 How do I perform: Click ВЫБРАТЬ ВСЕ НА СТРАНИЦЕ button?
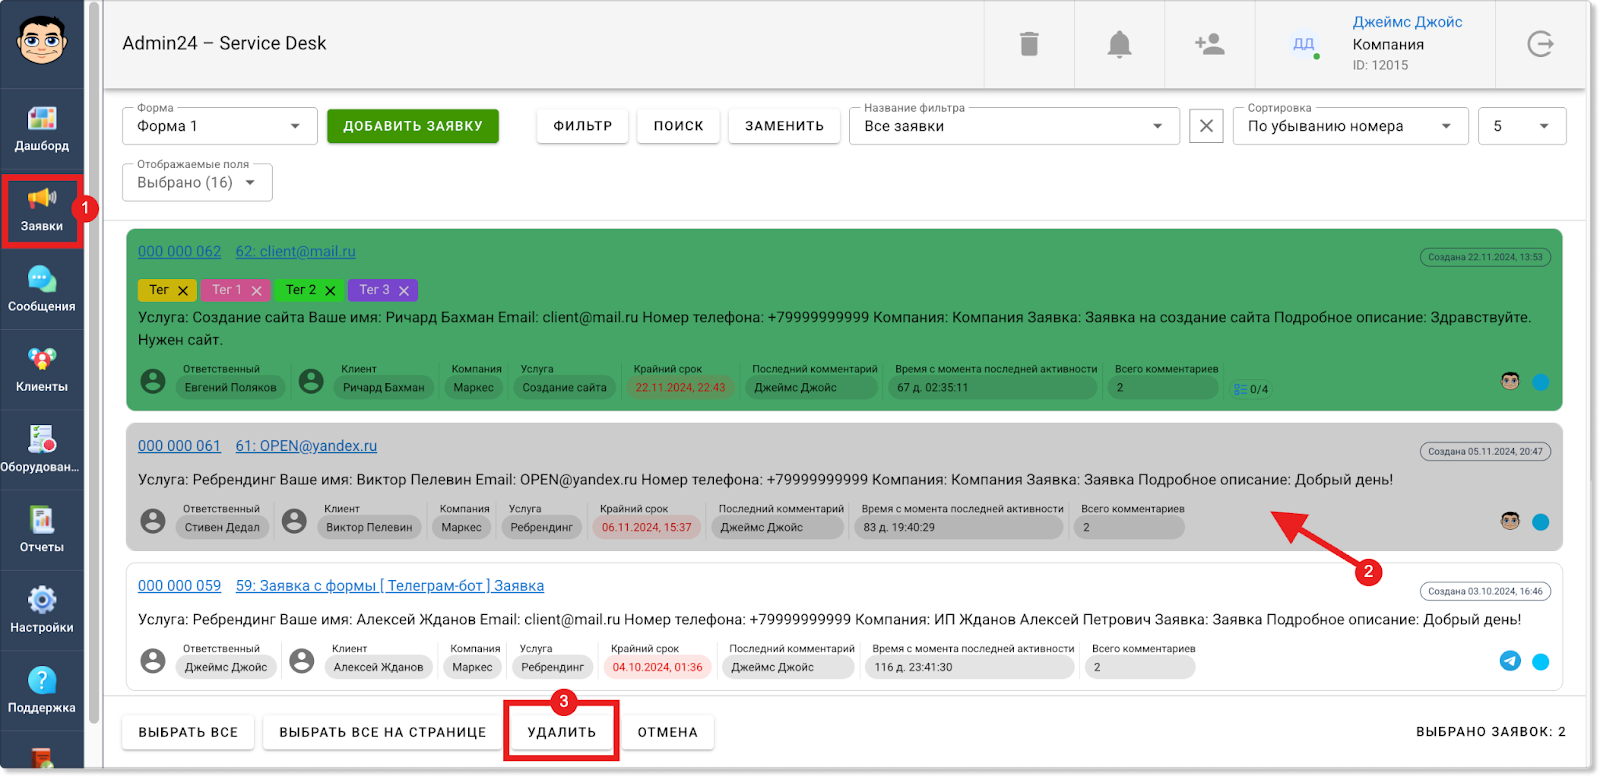(x=383, y=732)
